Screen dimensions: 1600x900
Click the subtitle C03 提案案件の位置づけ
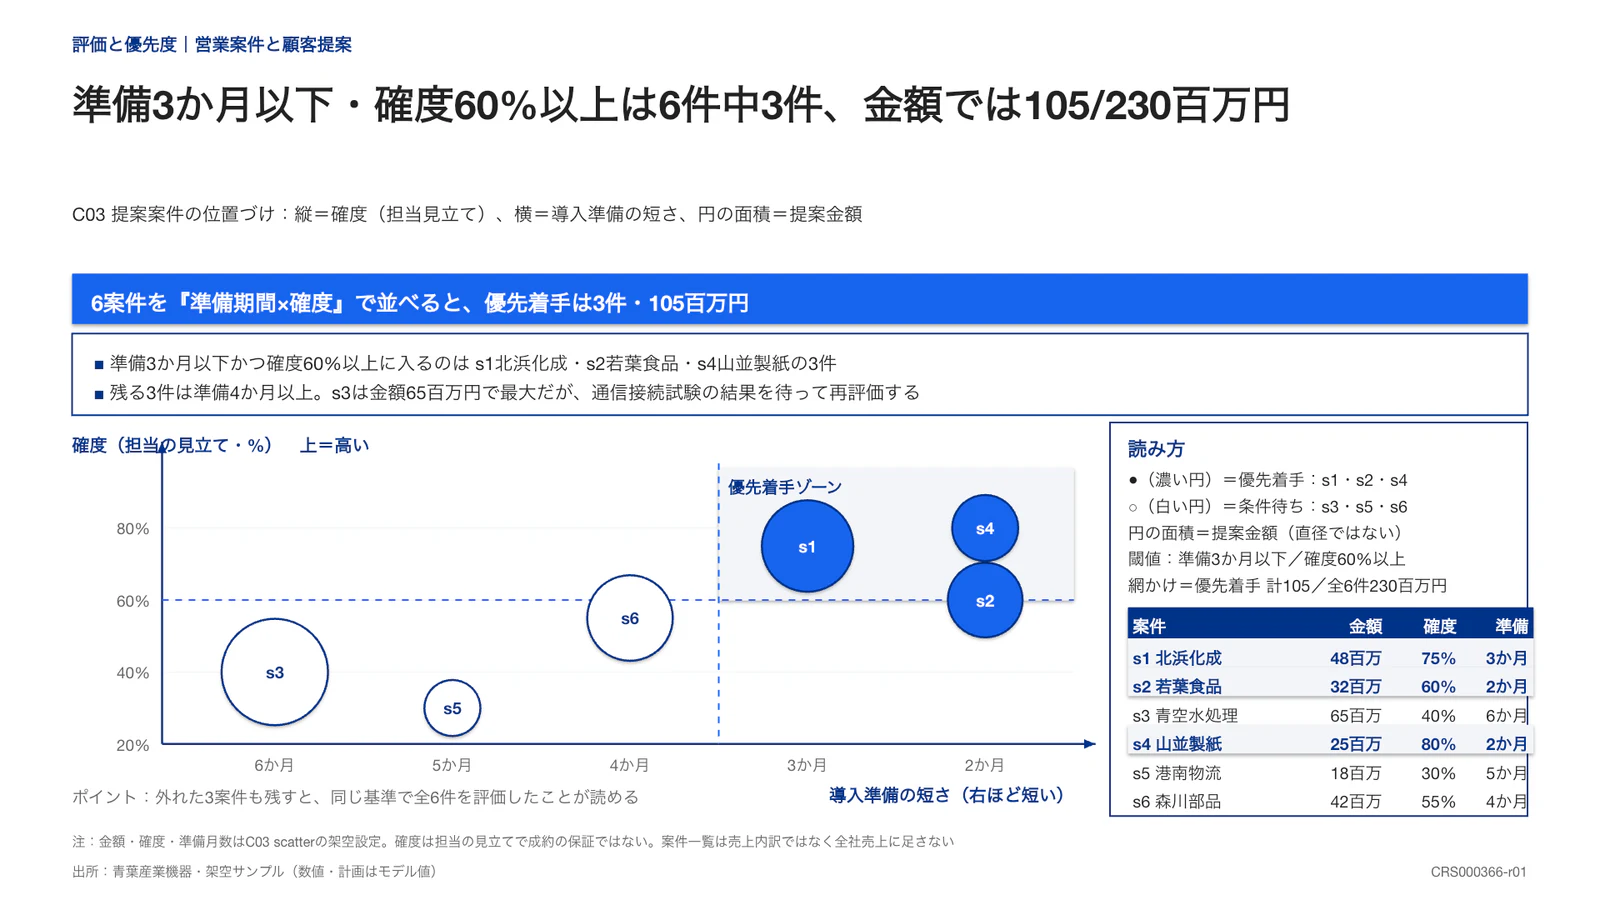[467, 213]
